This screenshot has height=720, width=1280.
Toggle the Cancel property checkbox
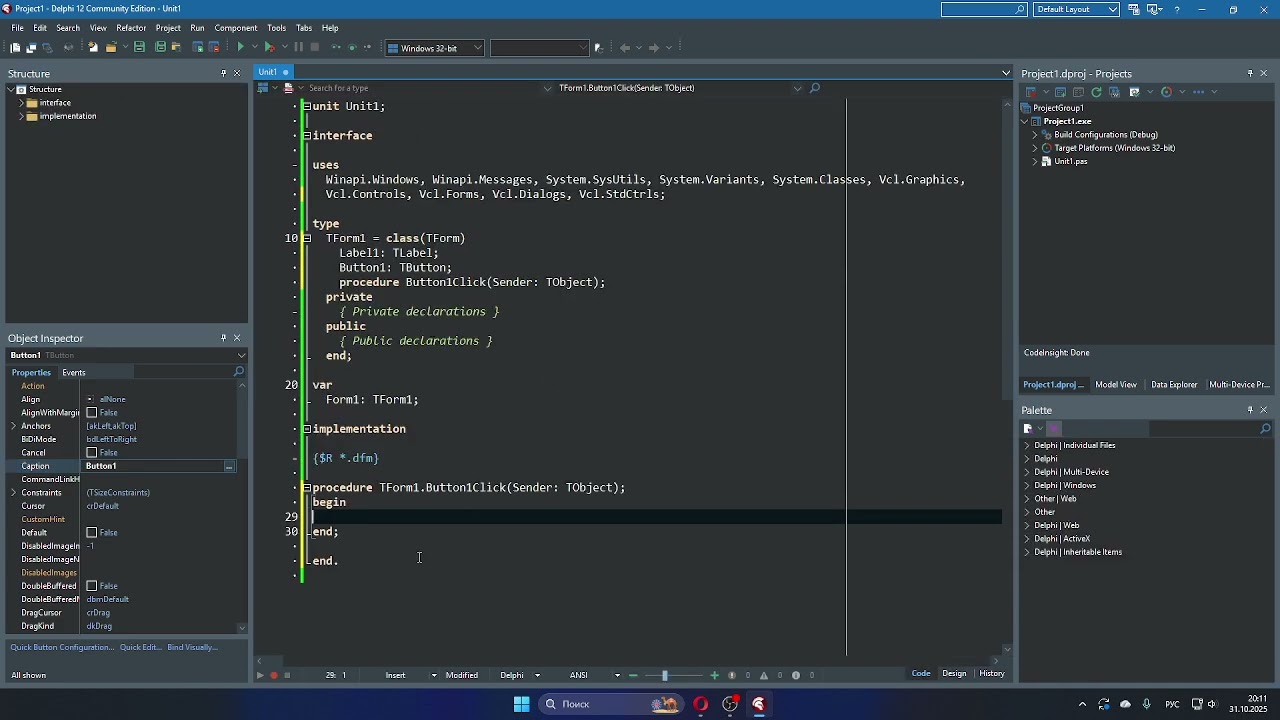coord(92,453)
